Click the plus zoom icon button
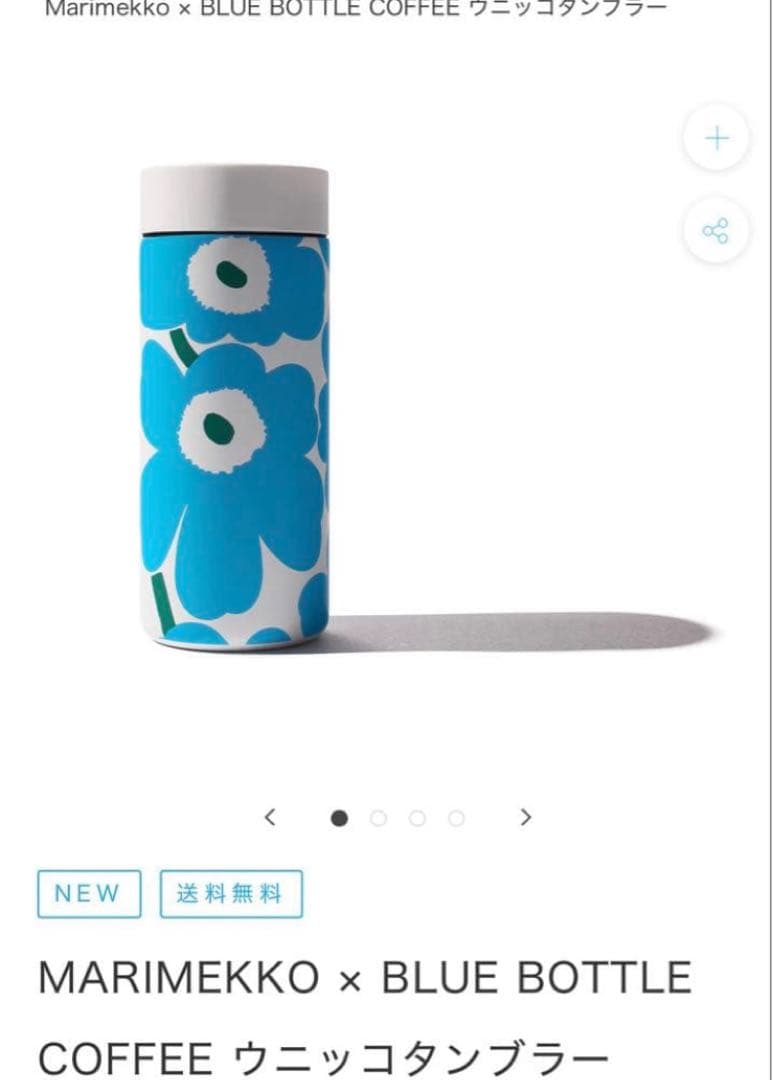This screenshot has height=1080, width=772. (x=716, y=138)
